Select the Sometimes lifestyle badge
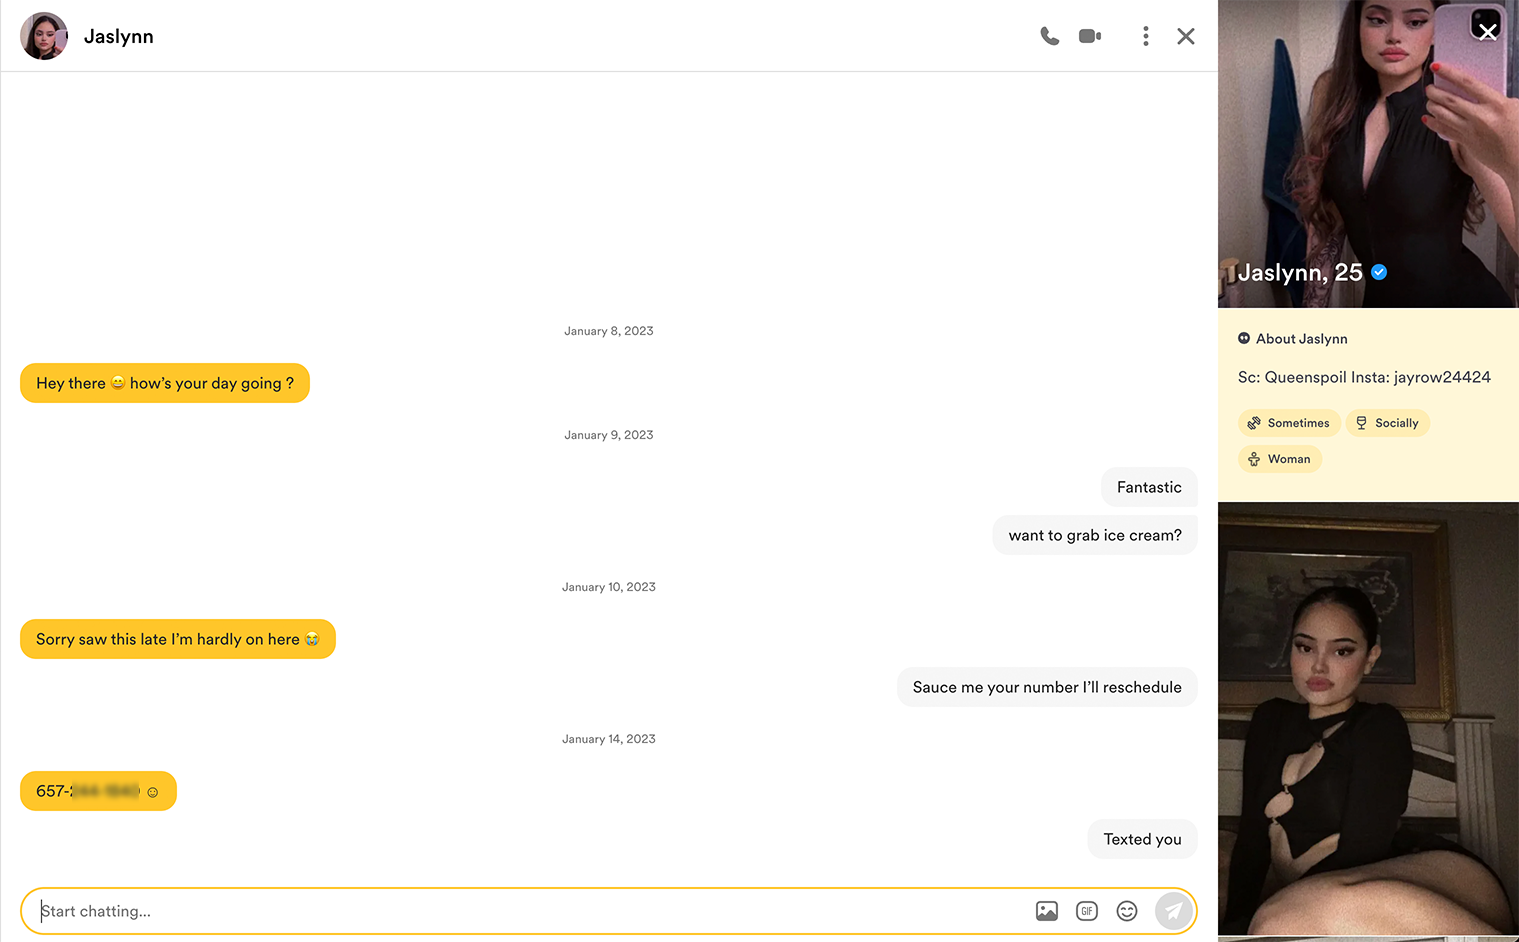The height and width of the screenshot is (942, 1519). tap(1288, 423)
